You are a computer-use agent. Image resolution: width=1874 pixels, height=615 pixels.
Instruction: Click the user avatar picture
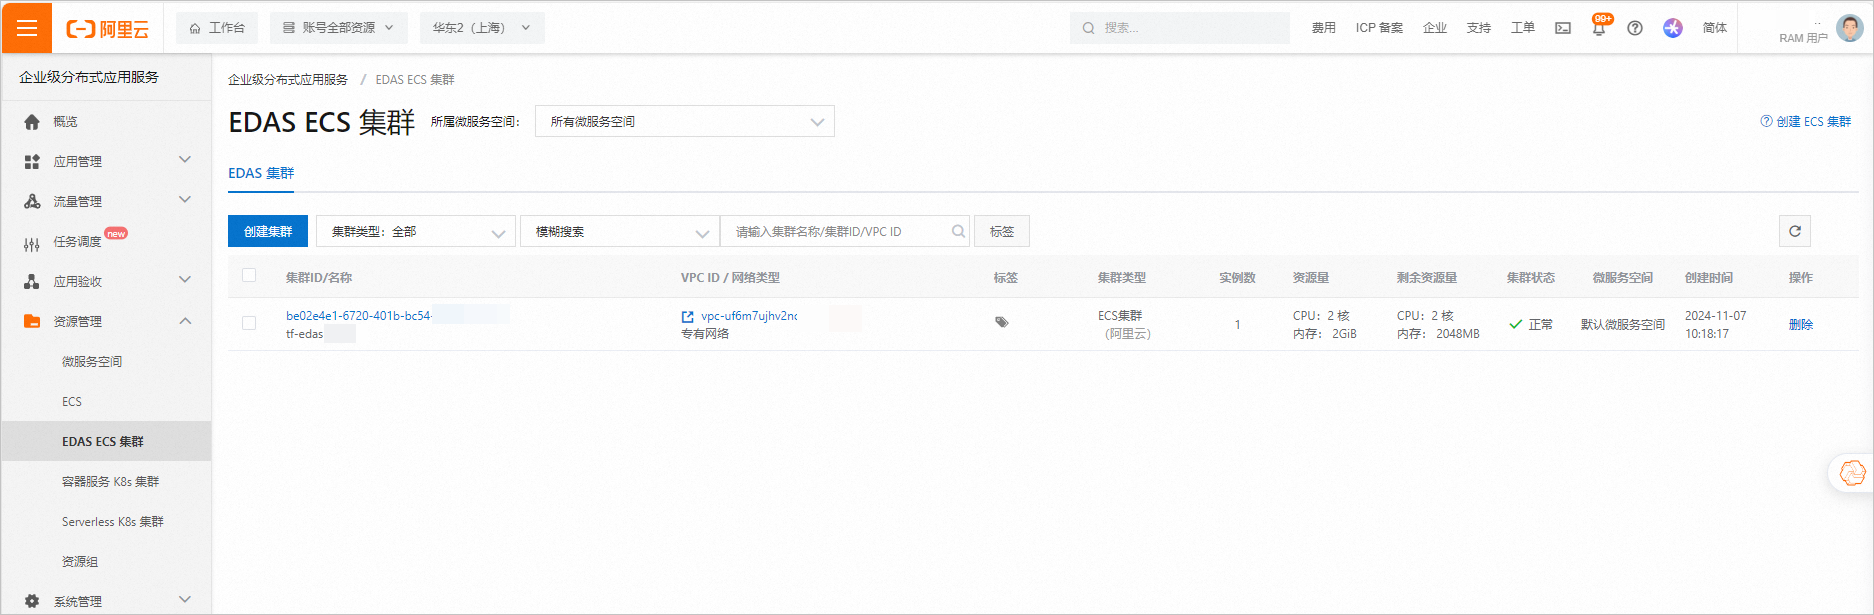pos(1850,28)
